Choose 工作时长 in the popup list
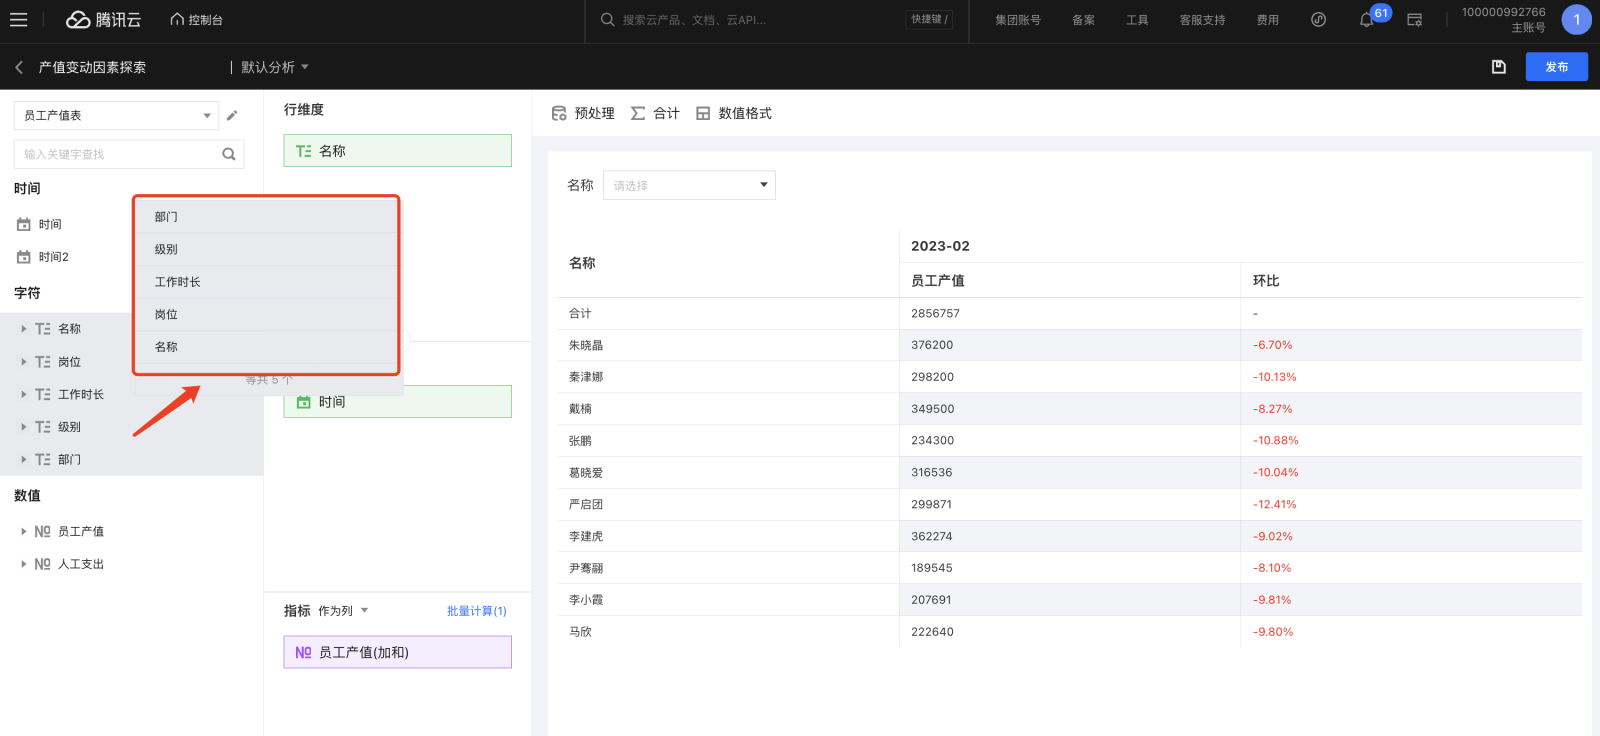The height and width of the screenshot is (736, 1600). click(266, 282)
